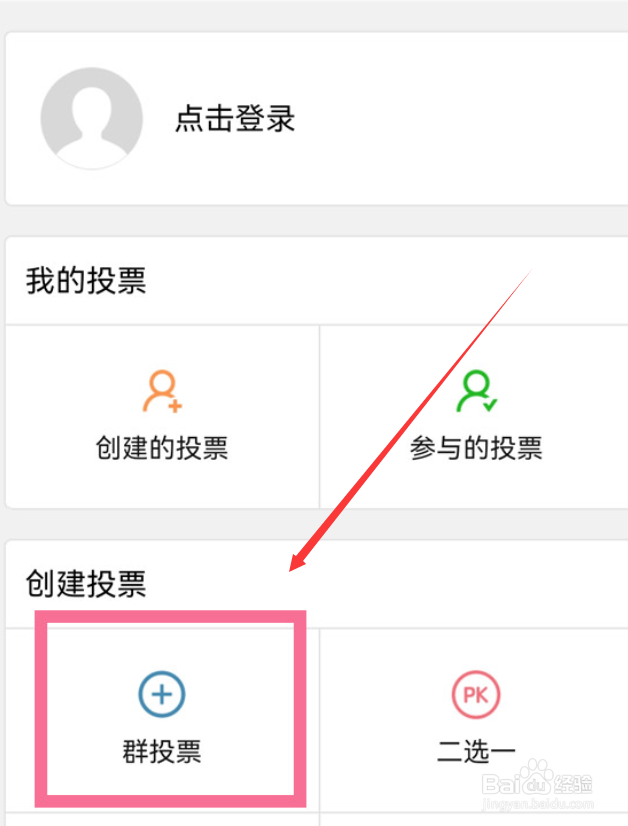The image size is (628, 826).
Task: Open the 参与的投票 label
Action: (x=476, y=448)
